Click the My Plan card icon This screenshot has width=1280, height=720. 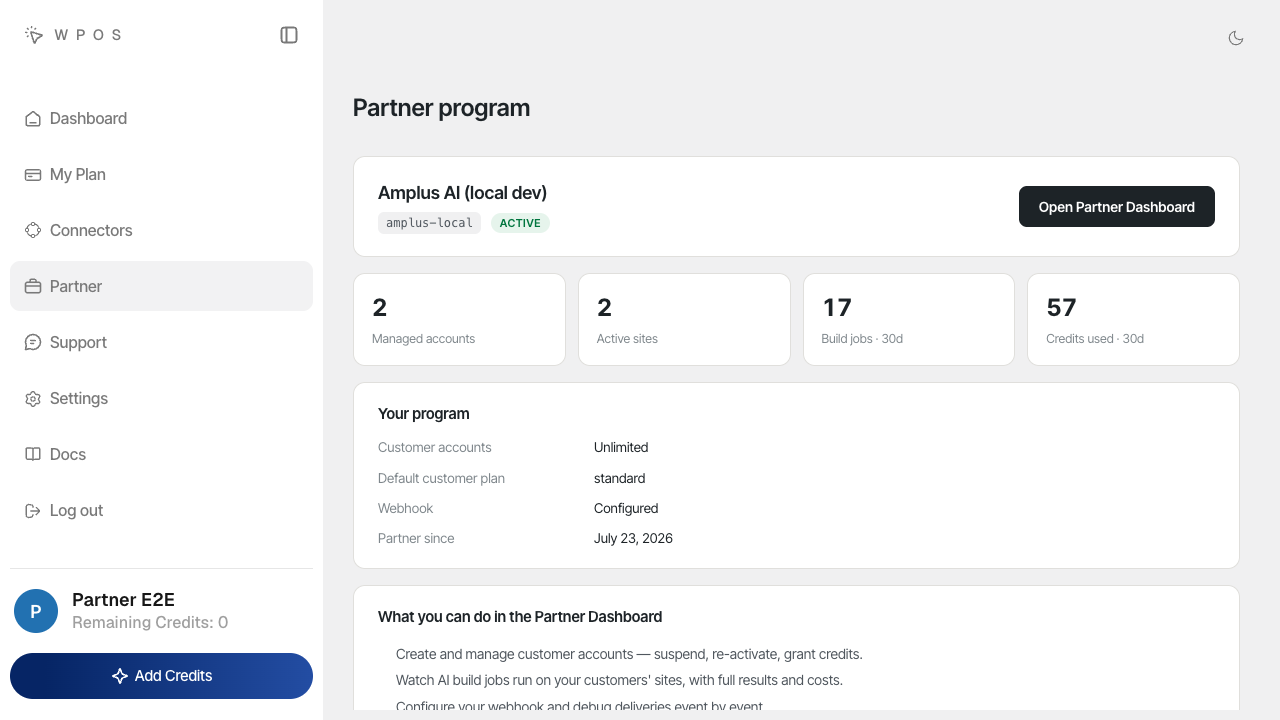pos(32,174)
